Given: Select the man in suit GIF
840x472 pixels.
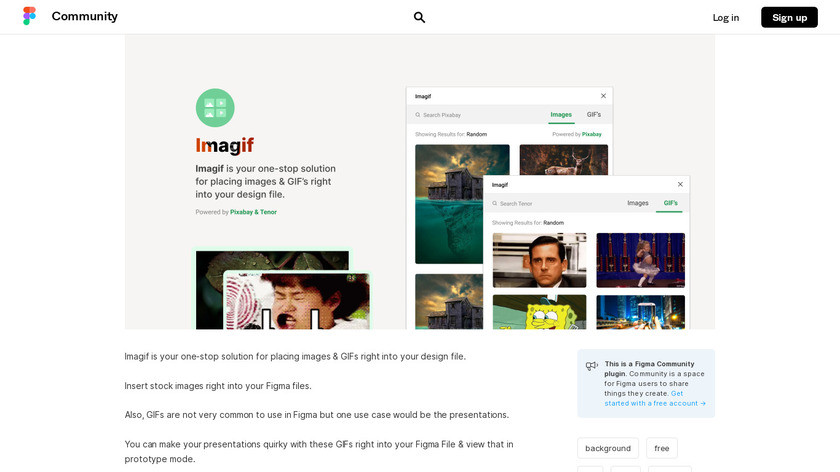Looking at the screenshot, I should coord(539,260).
